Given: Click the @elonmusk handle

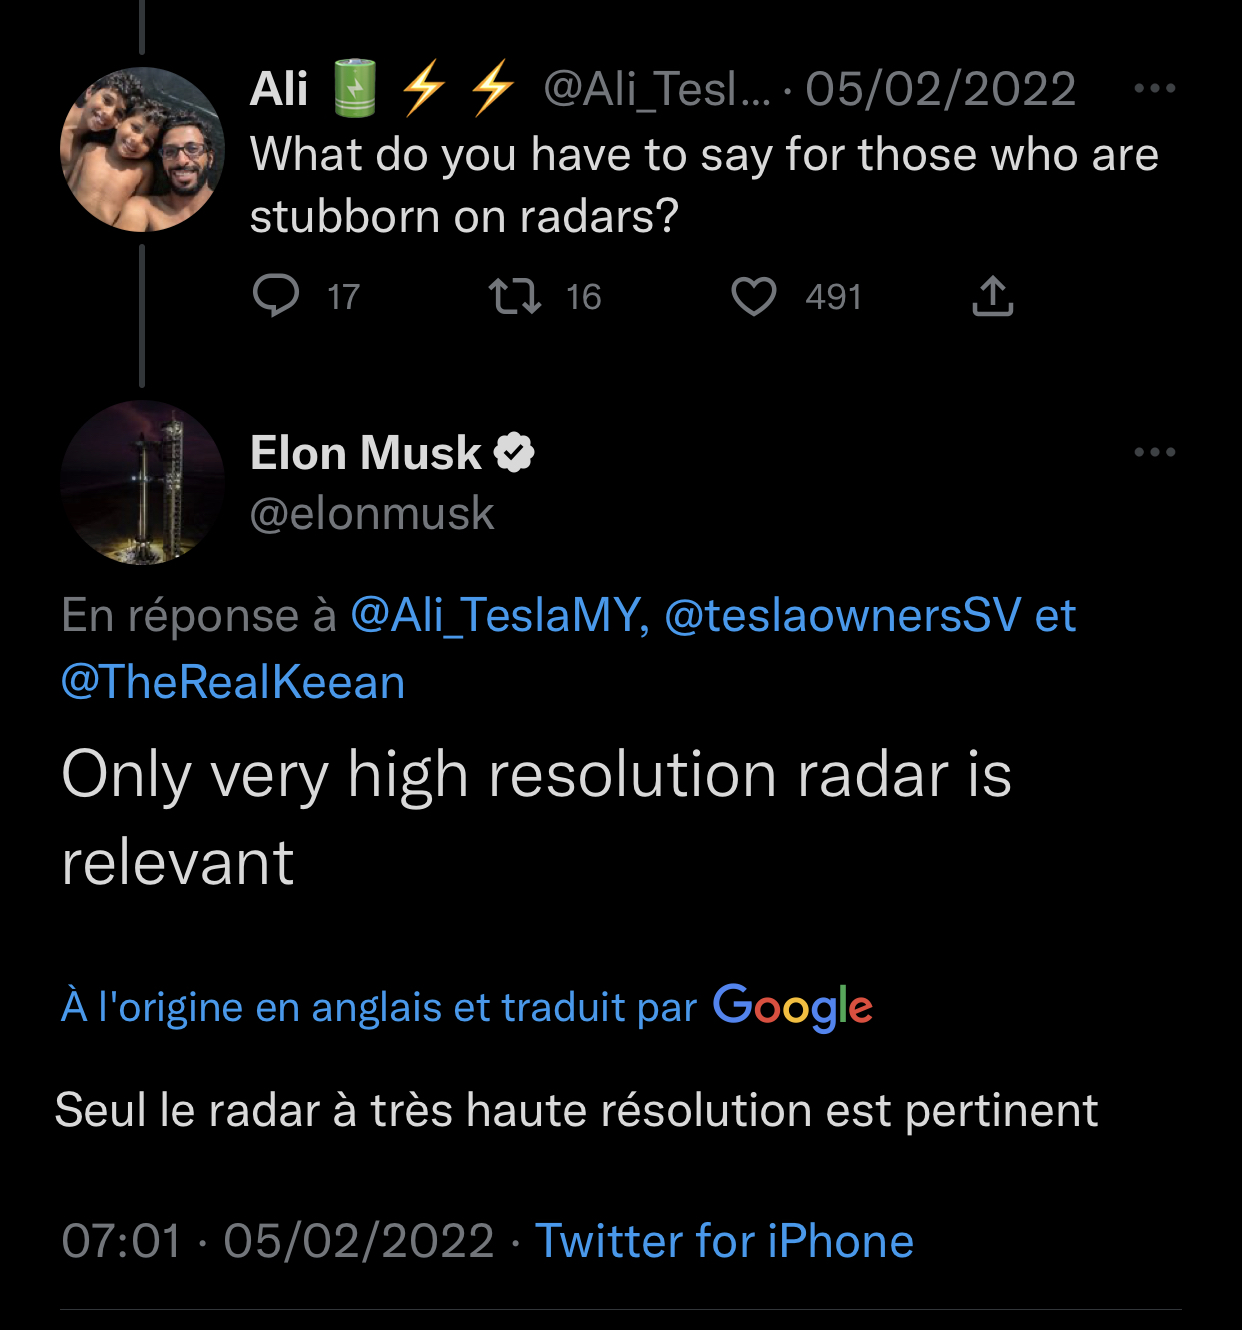Looking at the screenshot, I should (x=372, y=514).
